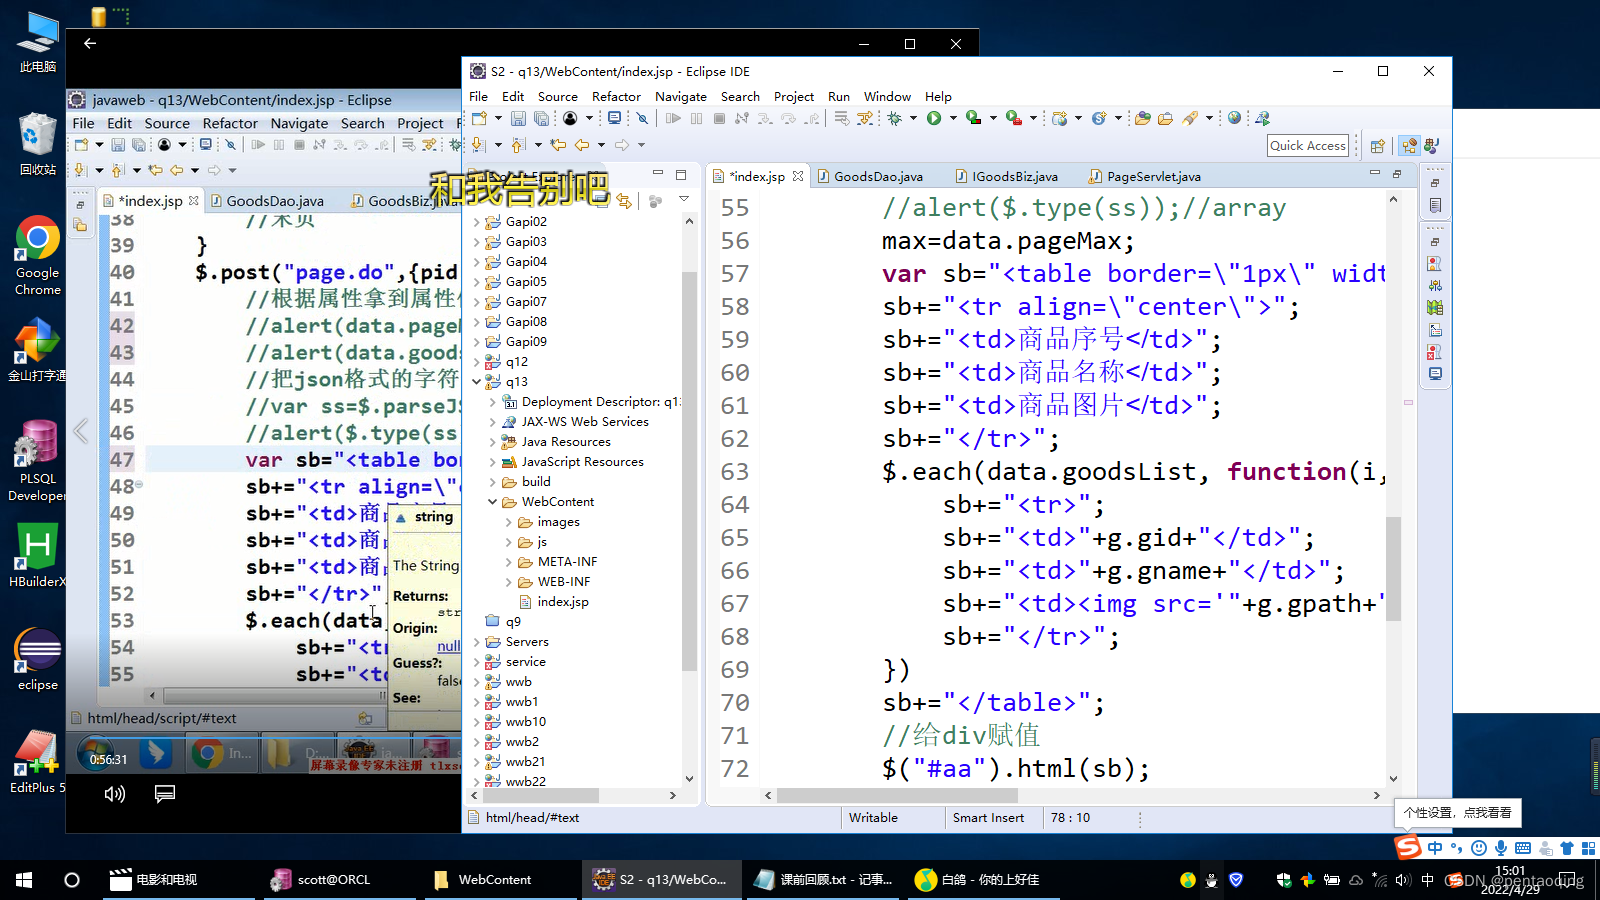Click editor horizontal scrollbar thumb
This screenshot has width=1600, height=900.
(x=897, y=796)
